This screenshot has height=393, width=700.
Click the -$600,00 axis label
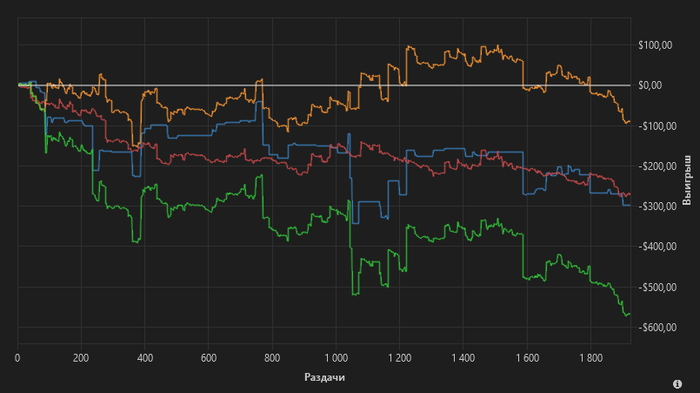point(657,327)
